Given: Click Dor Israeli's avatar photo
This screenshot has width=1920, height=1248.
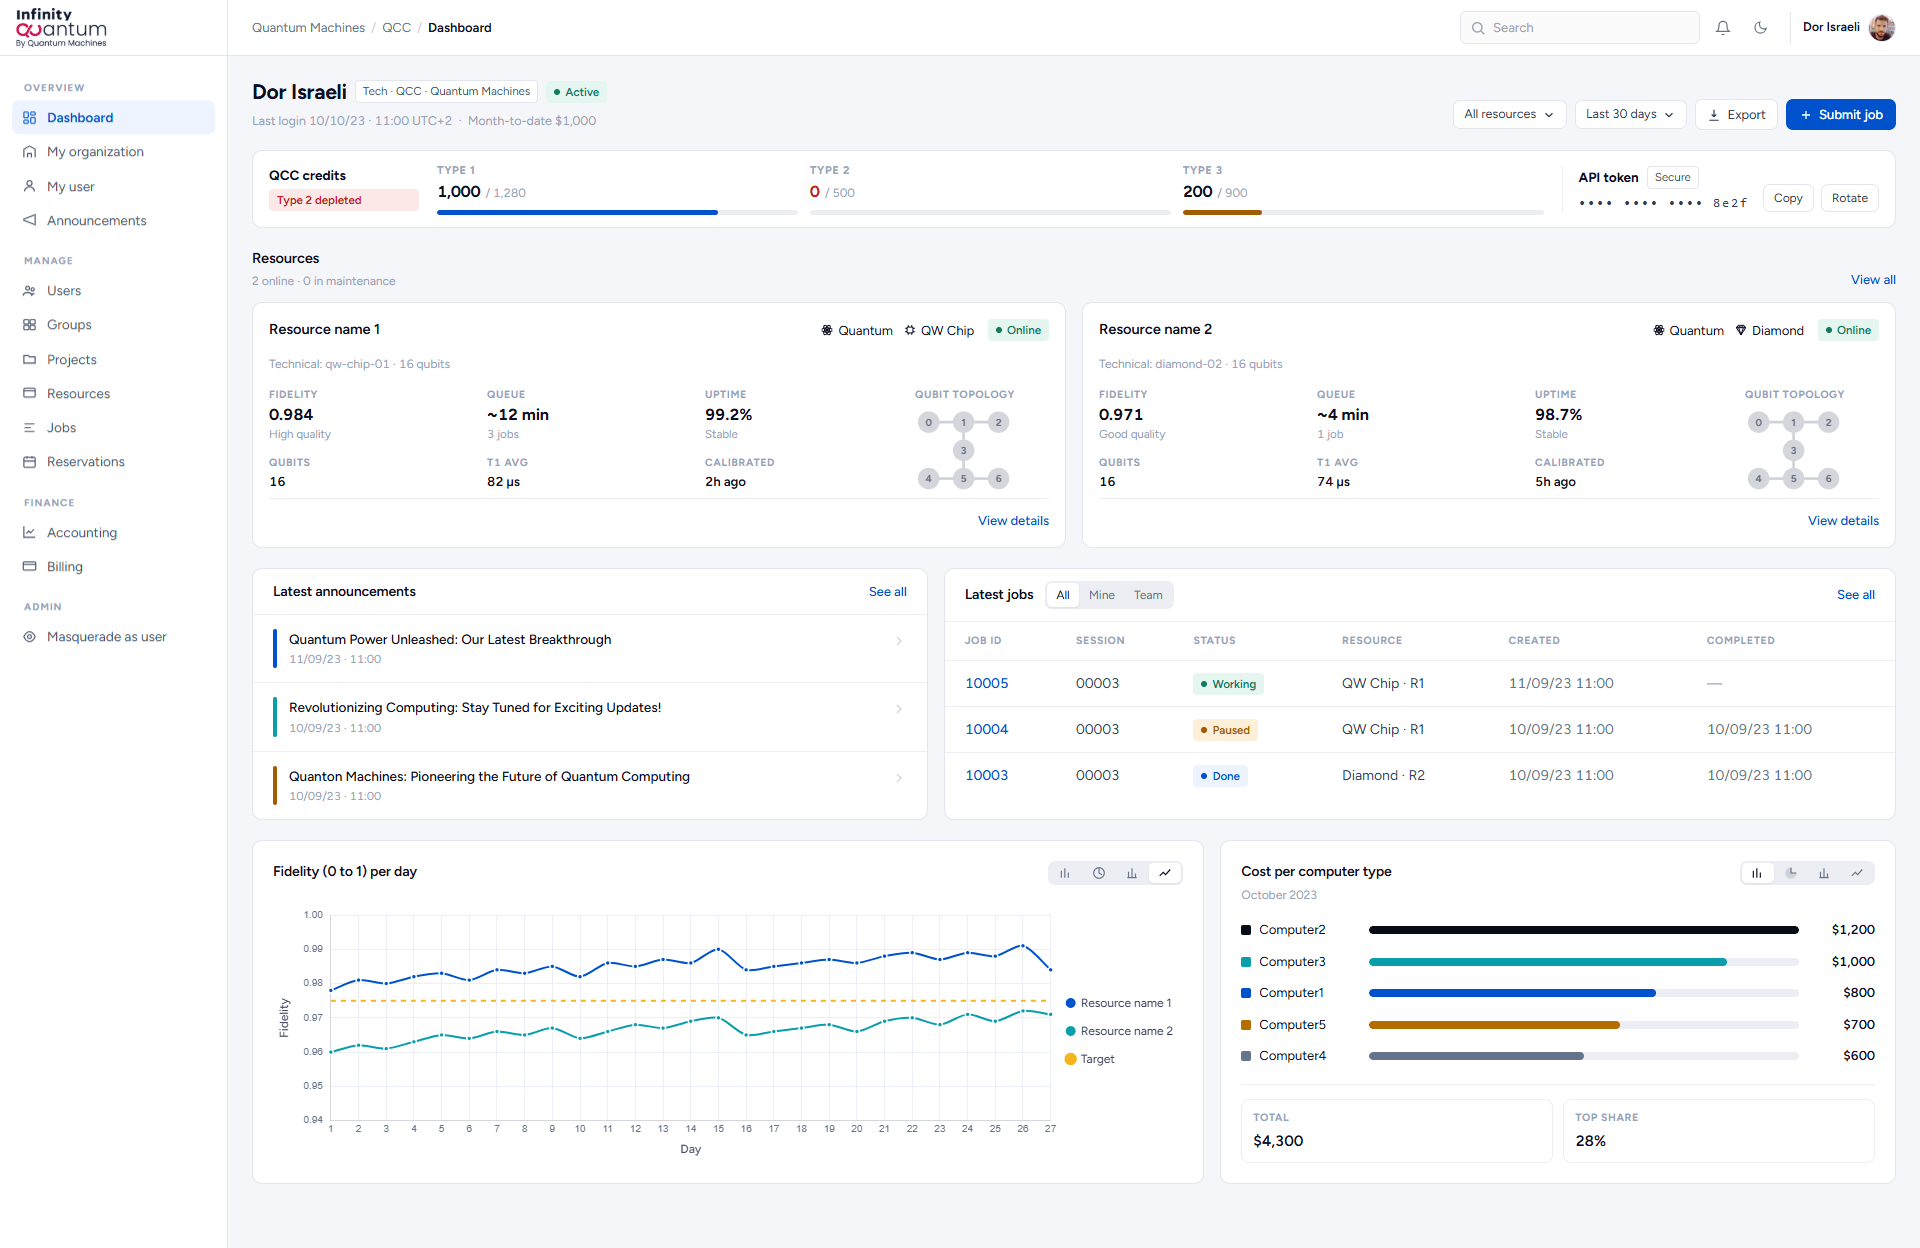Looking at the screenshot, I should pyautogui.click(x=1881, y=28).
